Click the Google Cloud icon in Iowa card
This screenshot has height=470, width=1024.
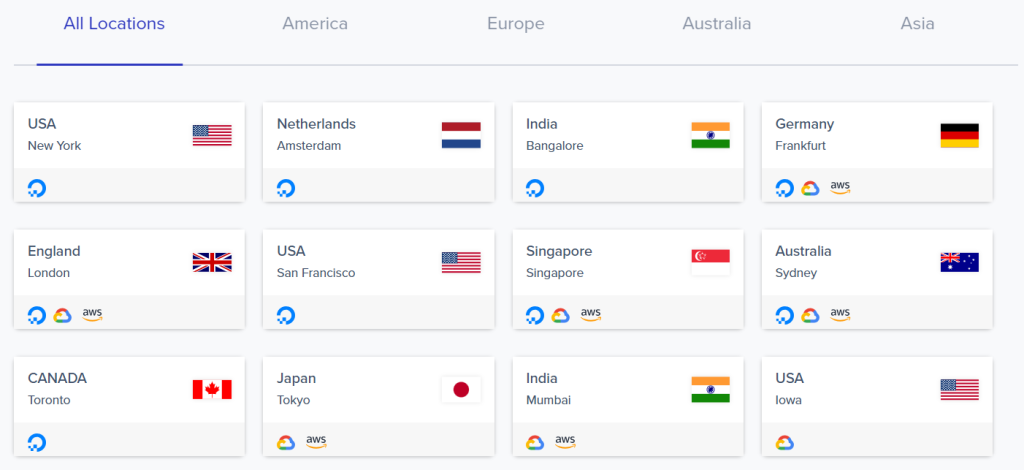click(x=784, y=443)
